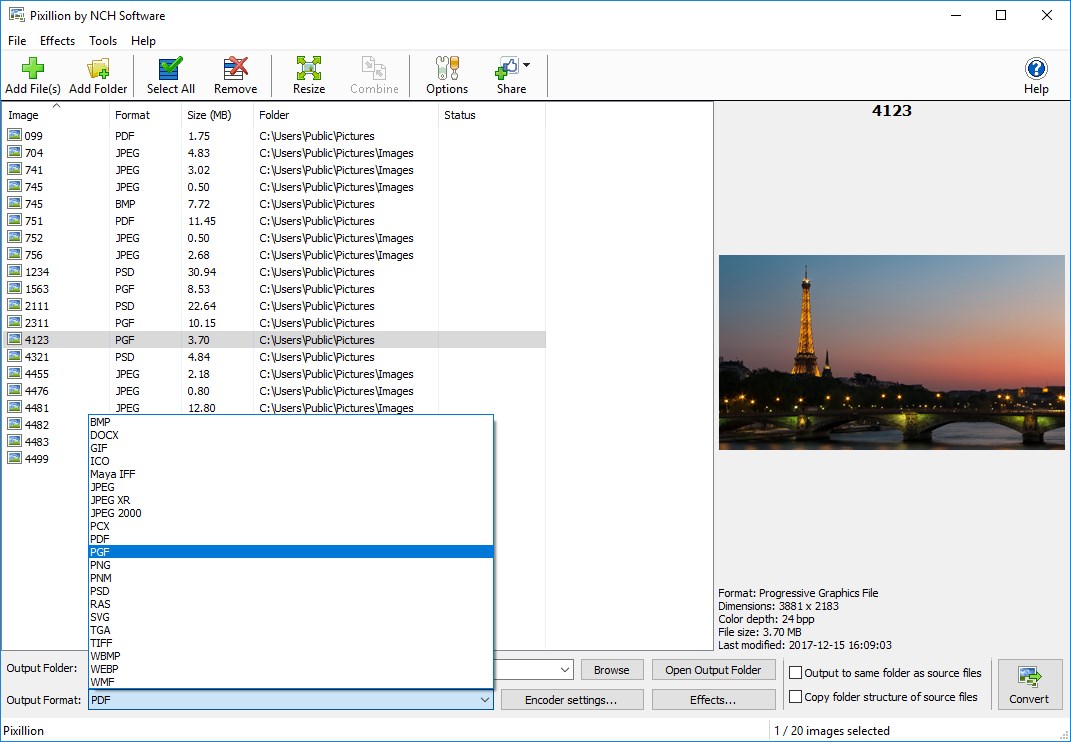
Task: Click the Add File(s) icon
Action: (x=31, y=68)
